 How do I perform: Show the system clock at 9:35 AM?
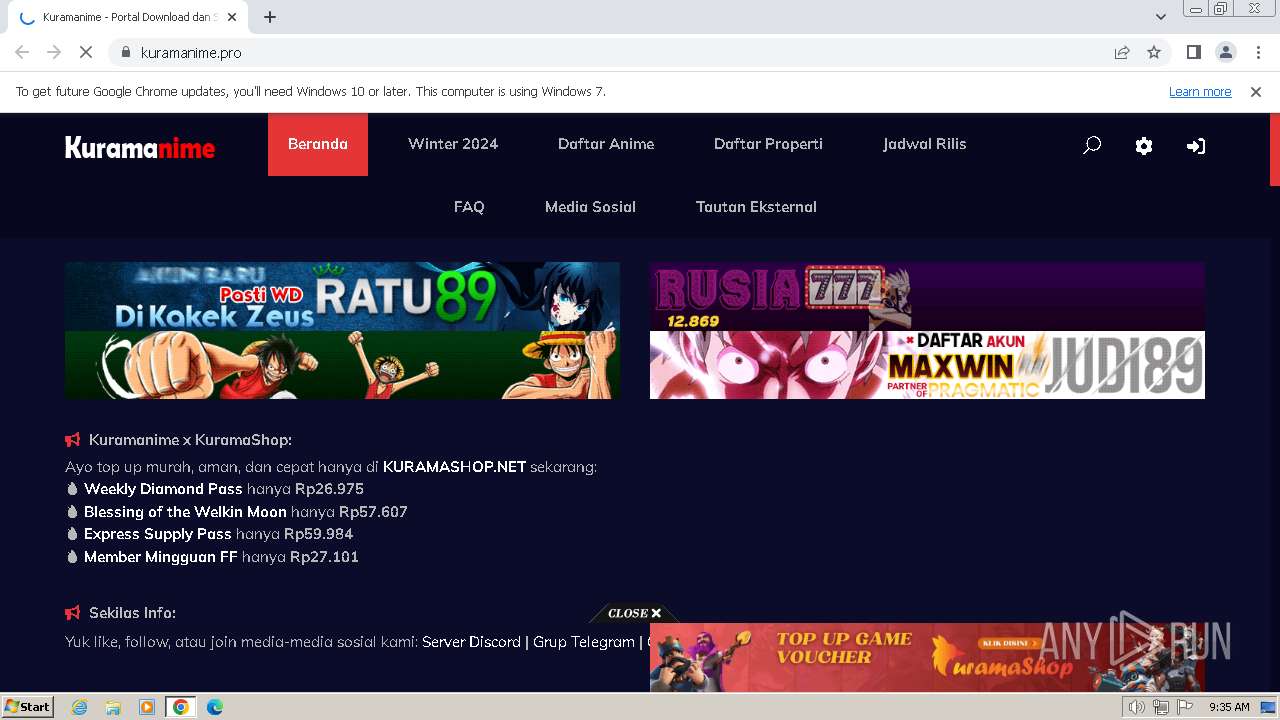point(1229,707)
